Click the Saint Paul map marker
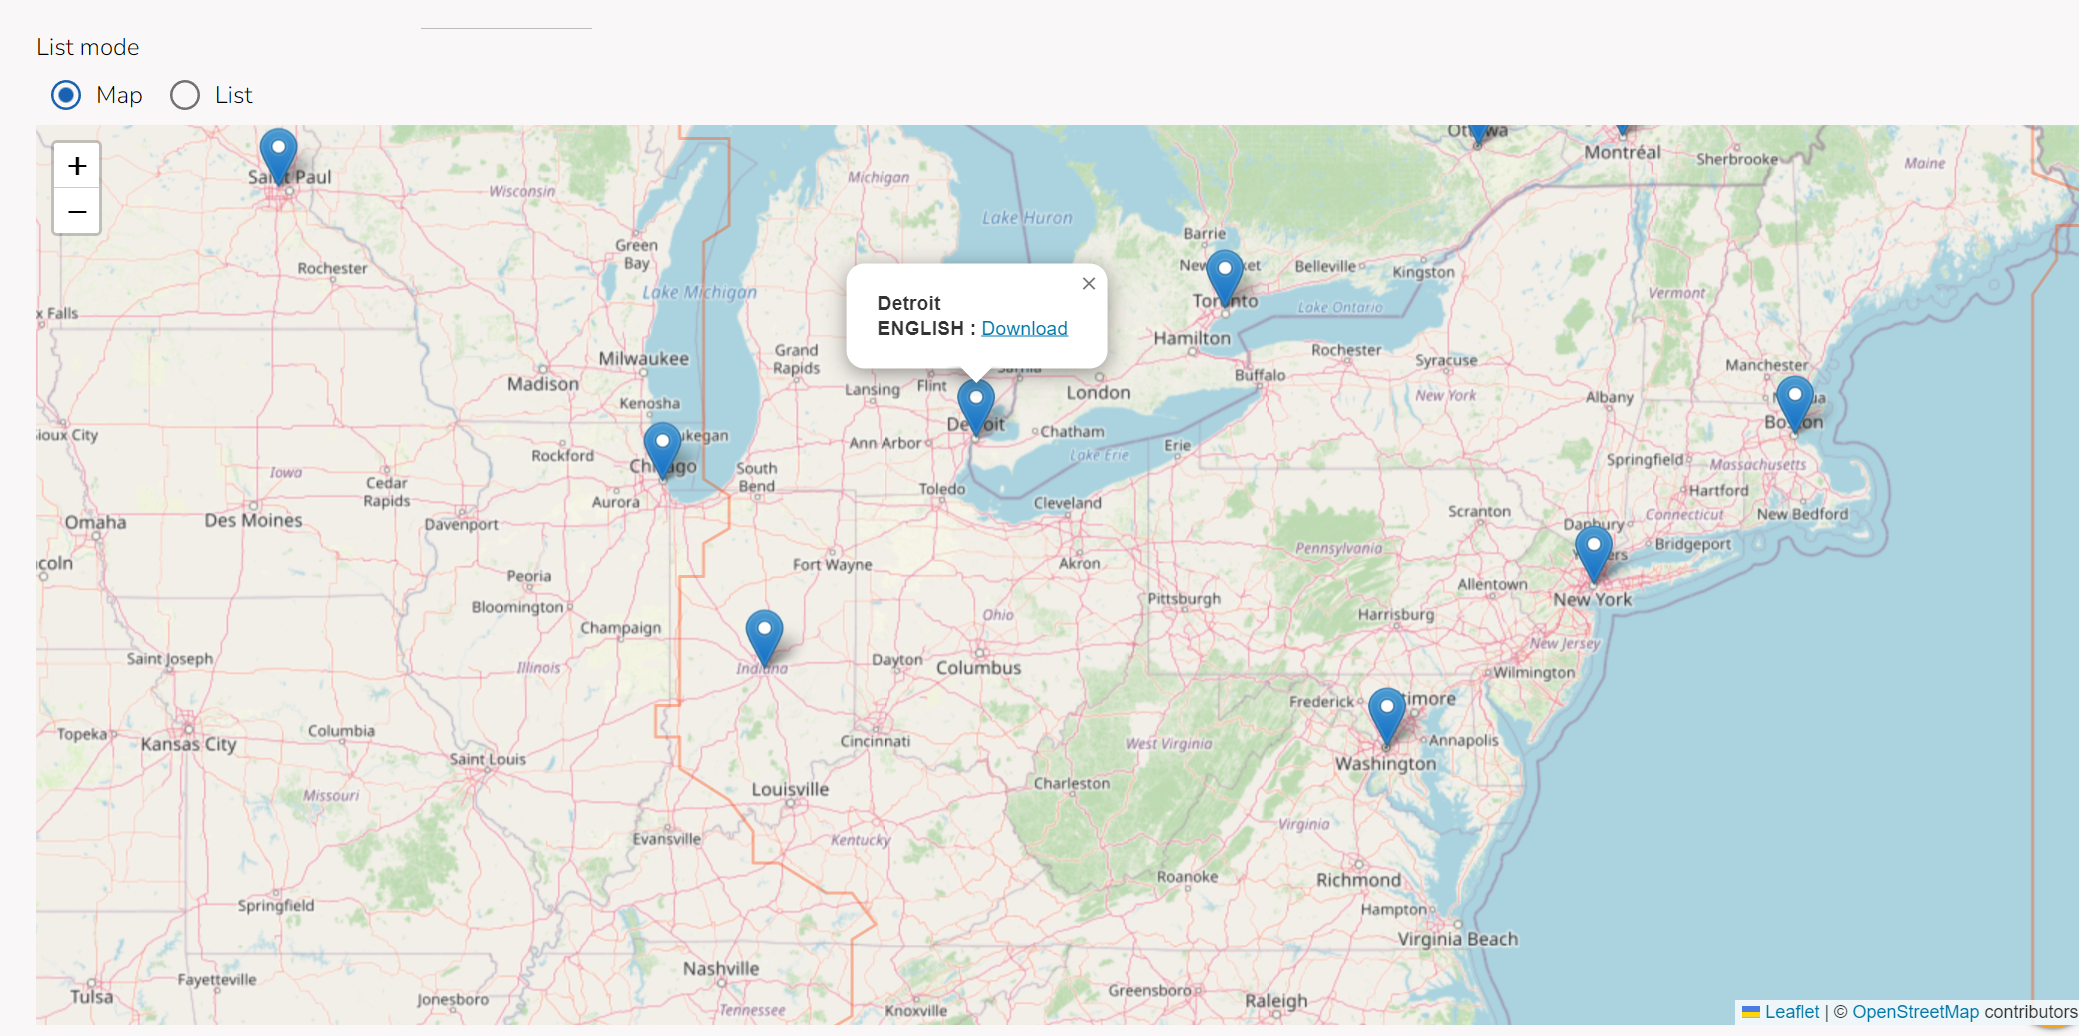 click(x=278, y=153)
